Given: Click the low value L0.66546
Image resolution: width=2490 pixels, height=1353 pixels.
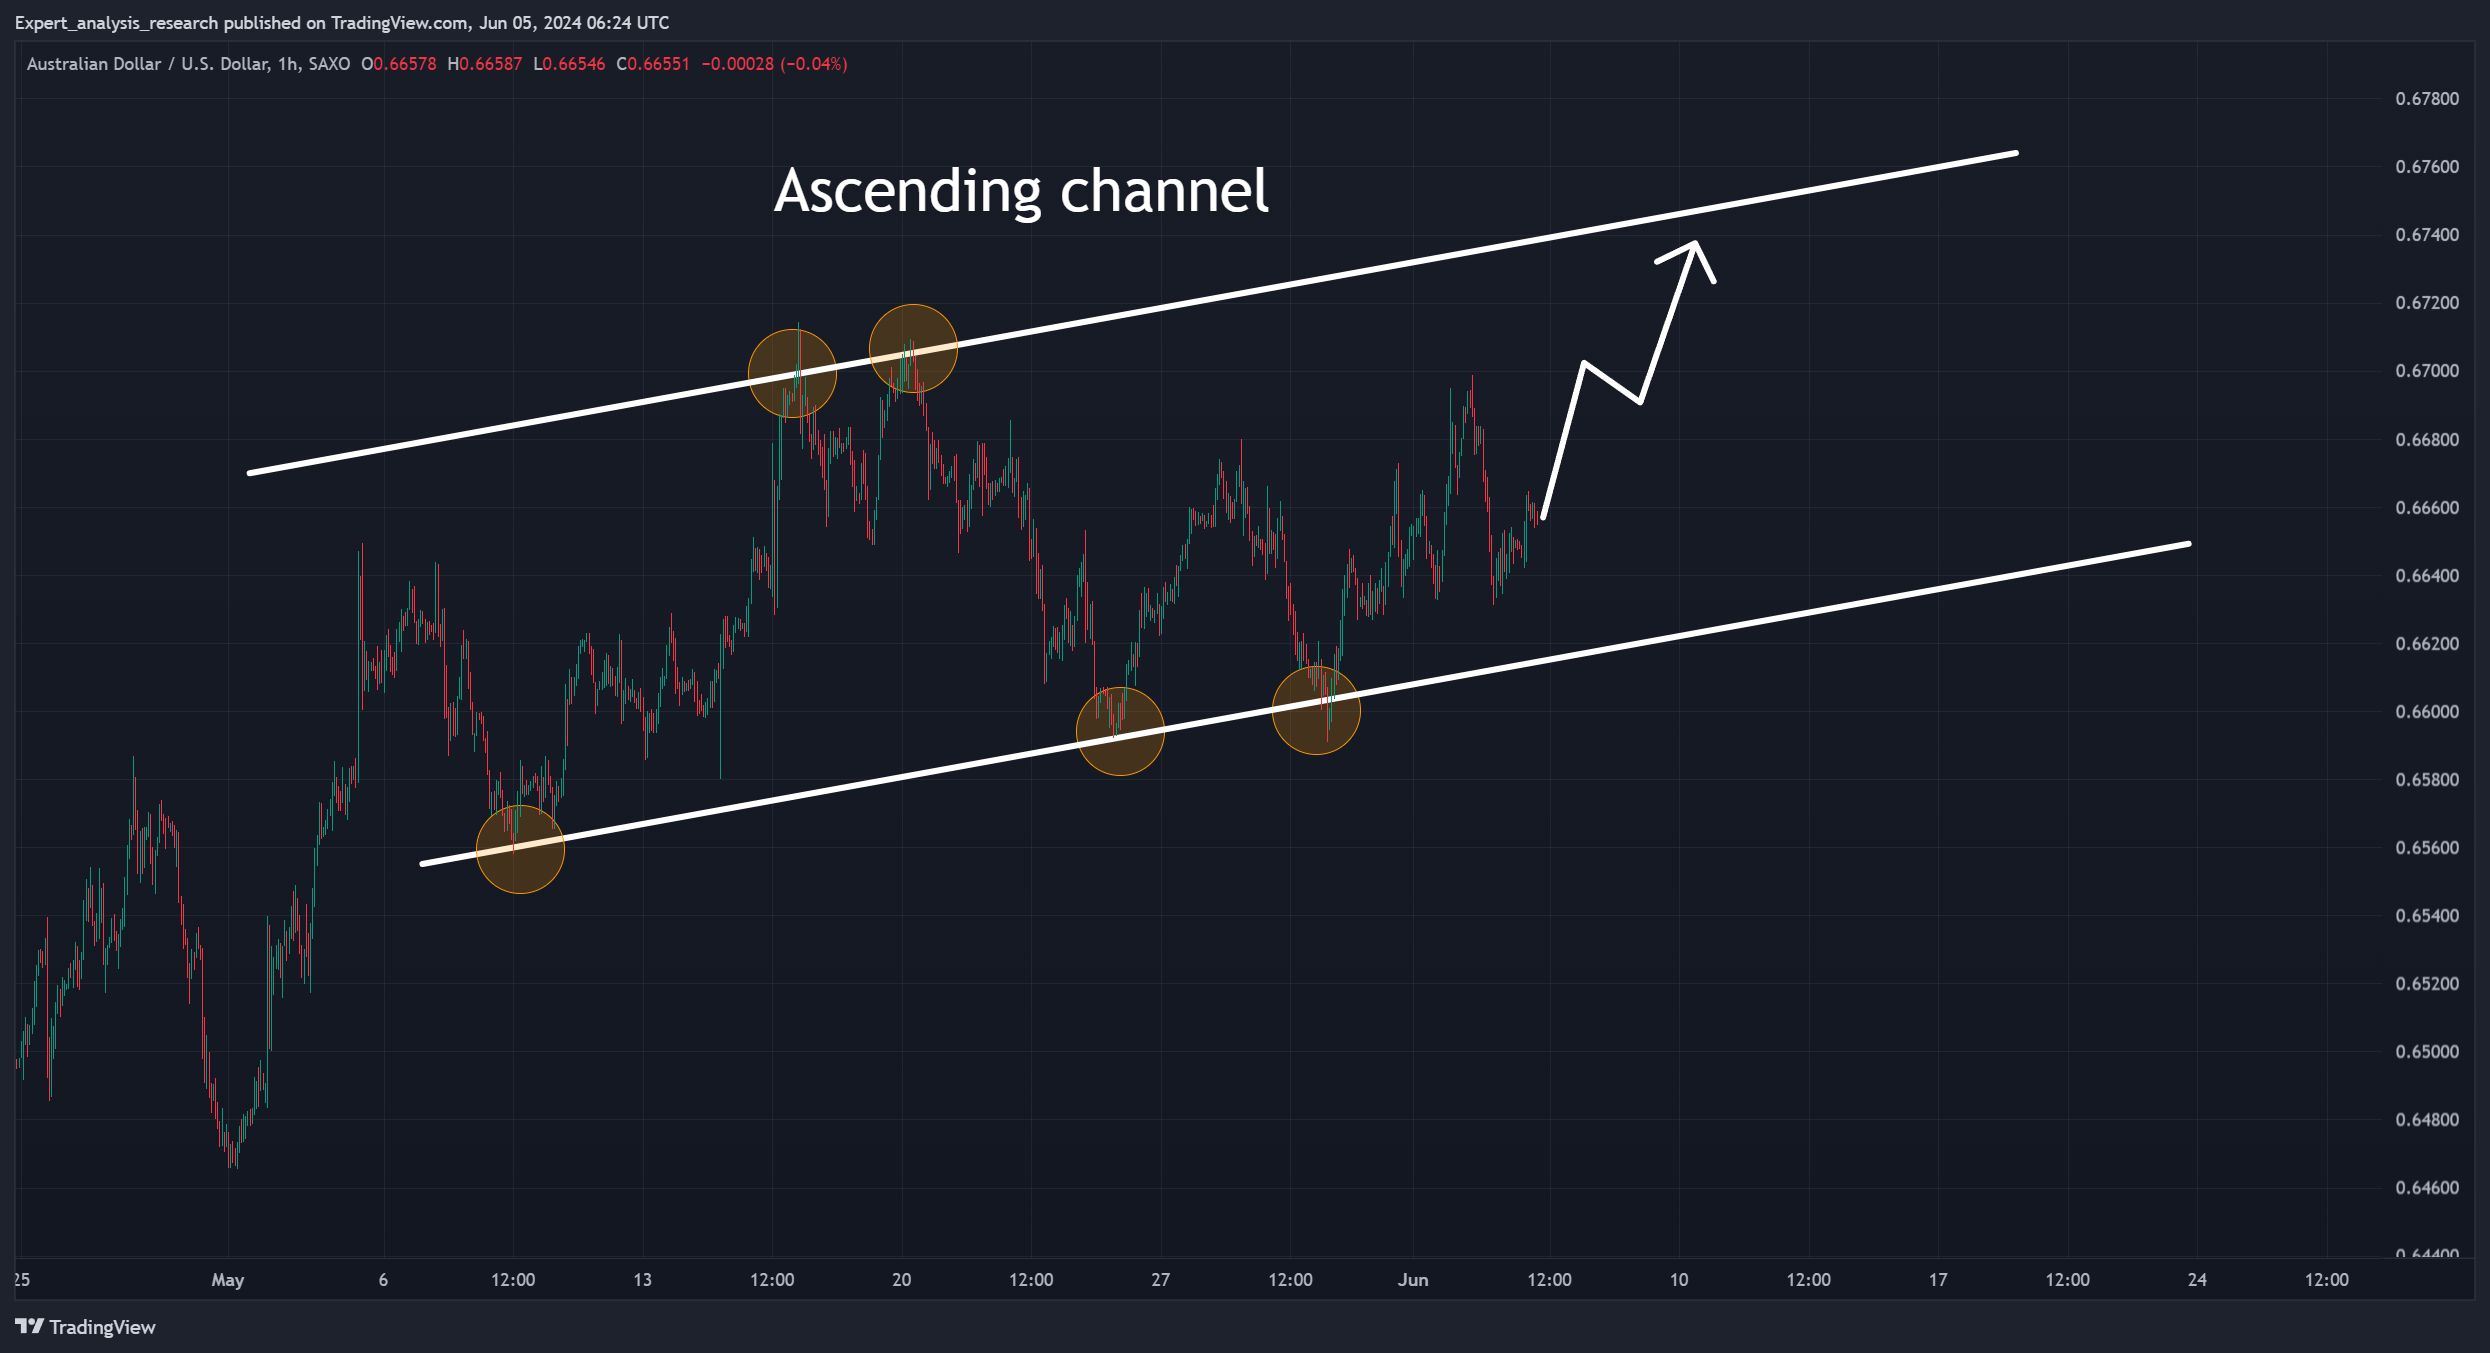Looking at the screenshot, I should 569,64.
